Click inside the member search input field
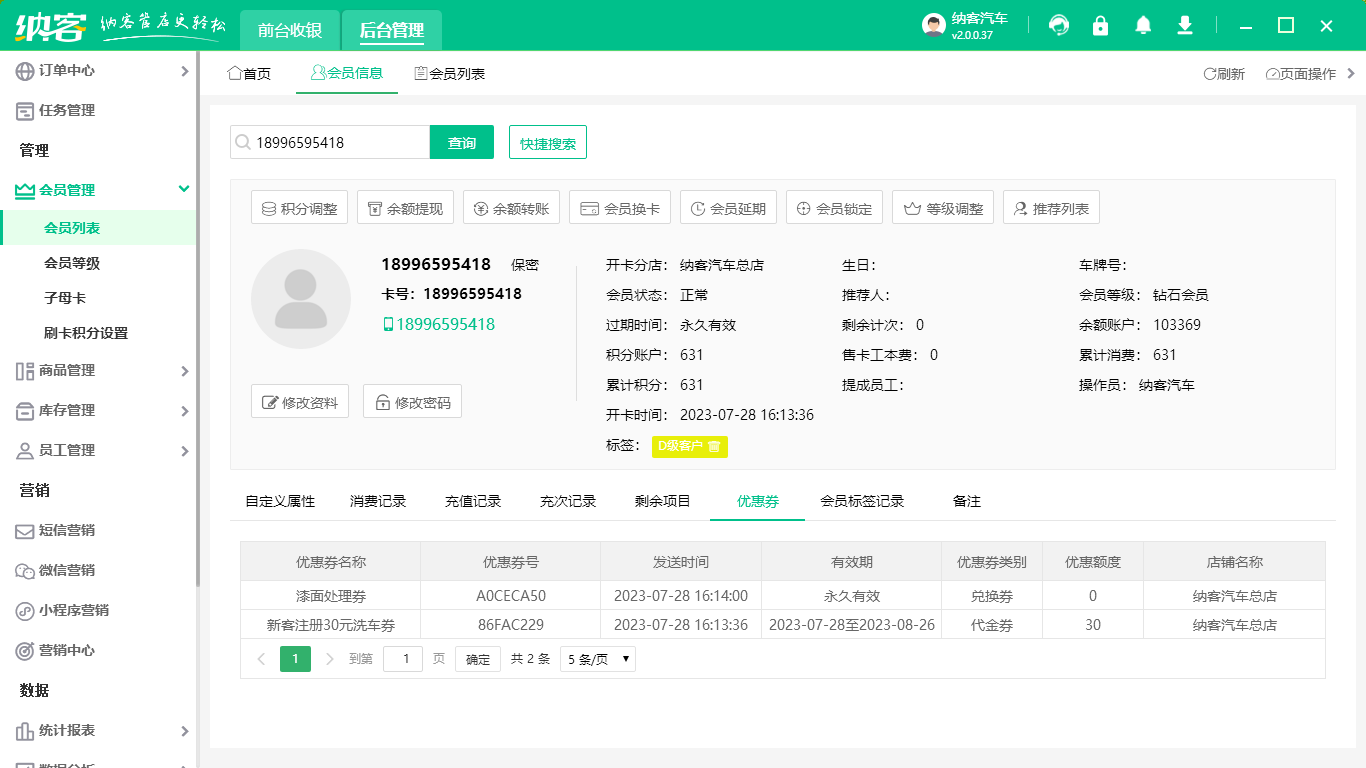This screenshot has width=1366, height=768. click(x=330, y=142)
